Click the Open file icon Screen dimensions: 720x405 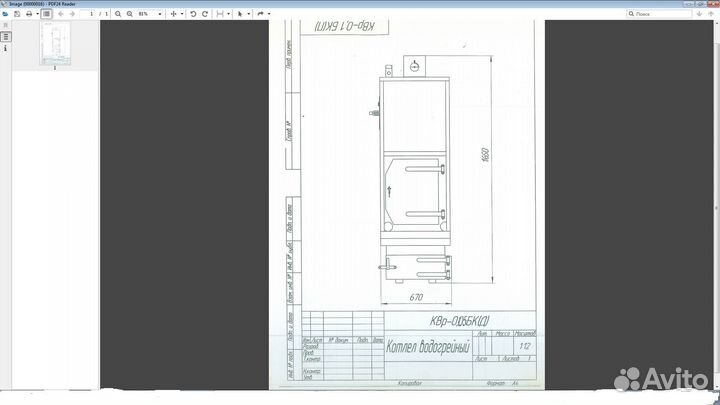pos(5,14)
